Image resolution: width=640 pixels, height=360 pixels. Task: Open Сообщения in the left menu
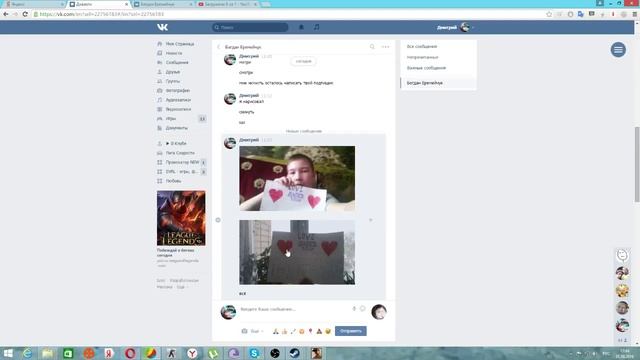tap(177, 62)
